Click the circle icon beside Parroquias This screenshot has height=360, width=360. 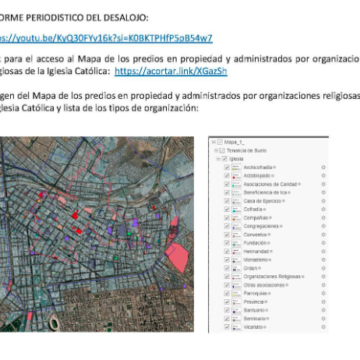(x=323, y=293)
